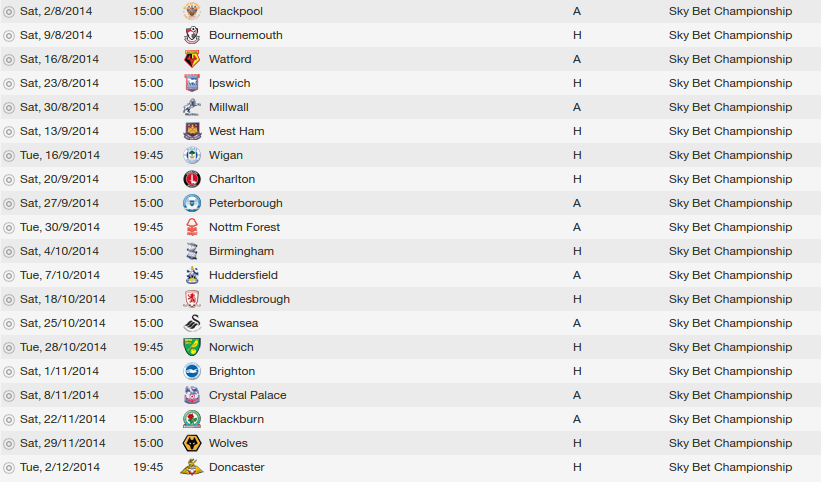
Task: Select the Nottm Forest tree crest
Action: coord(192,227)
